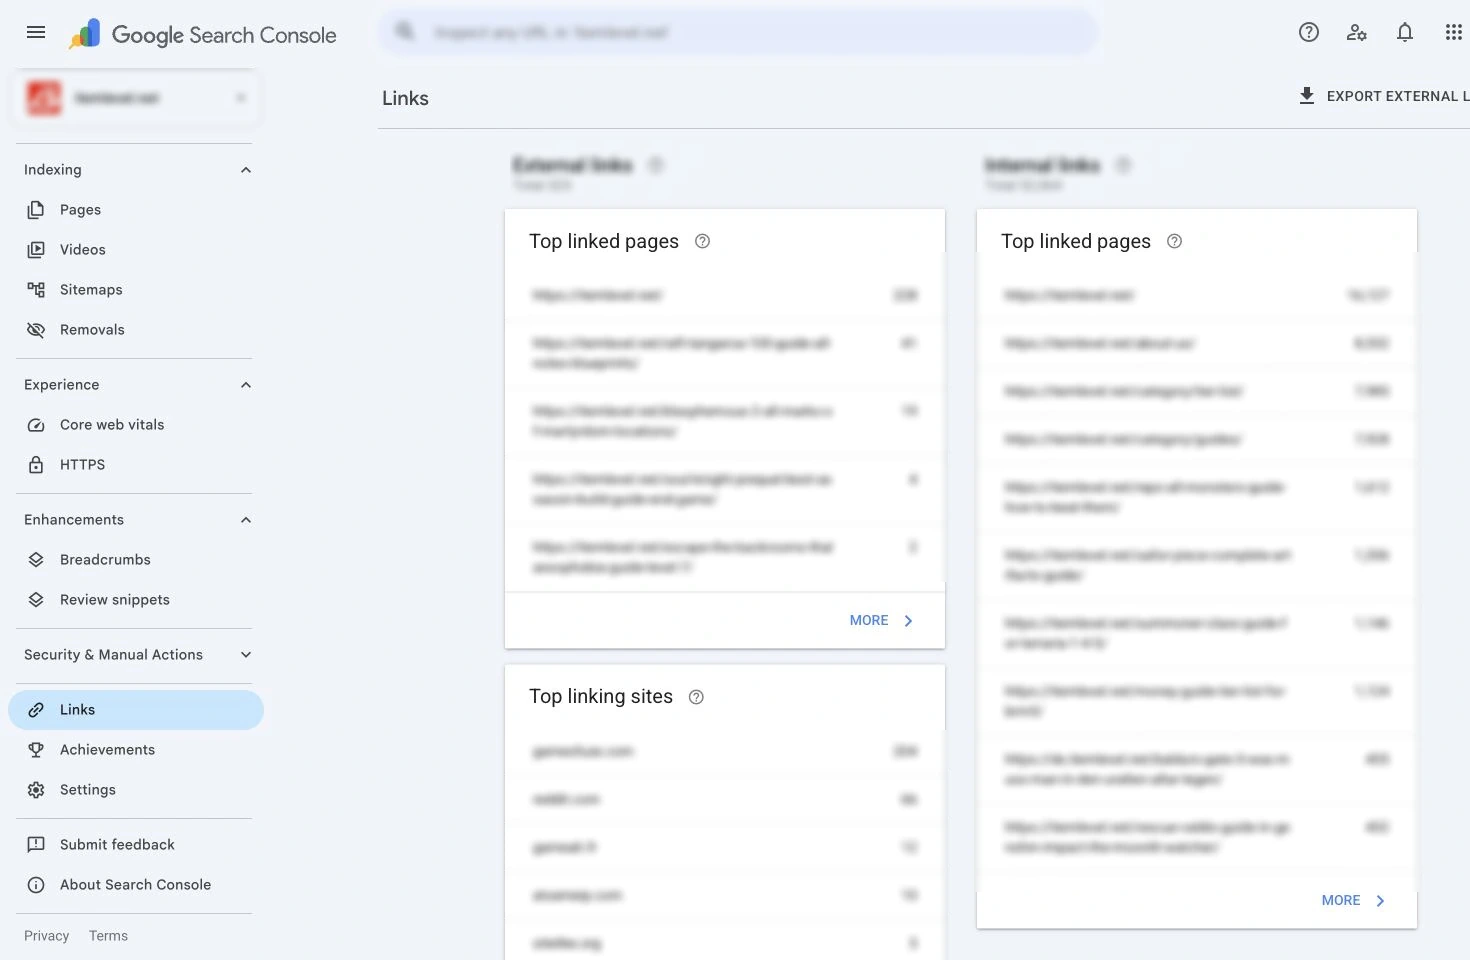
Task: Click the Submit feedback icon
Action: tap(36, 845)
